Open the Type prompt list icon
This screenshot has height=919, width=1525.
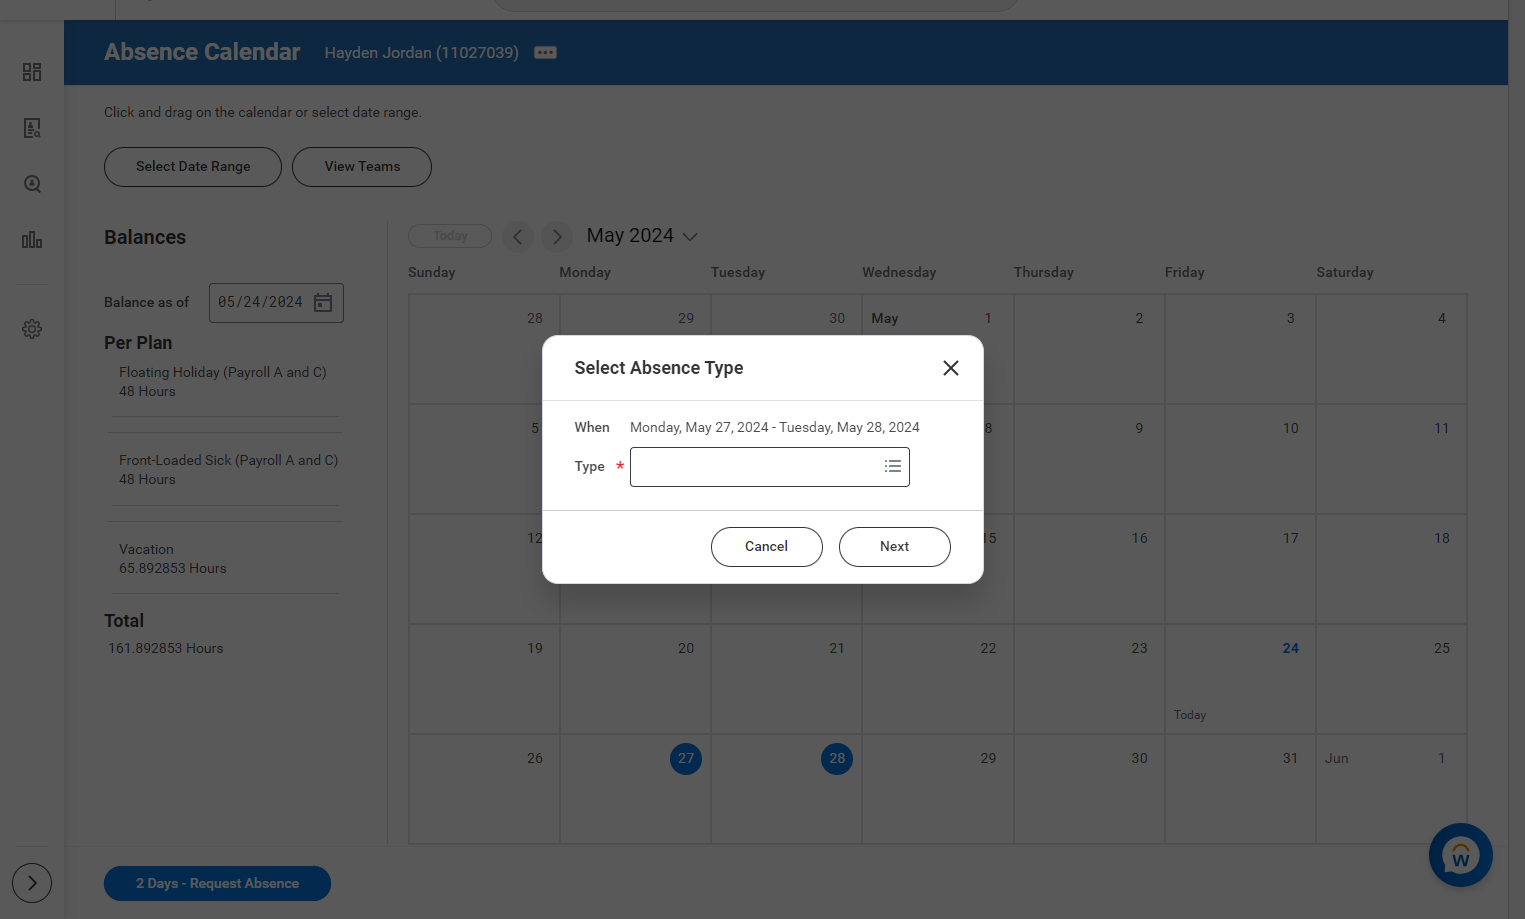893,467
